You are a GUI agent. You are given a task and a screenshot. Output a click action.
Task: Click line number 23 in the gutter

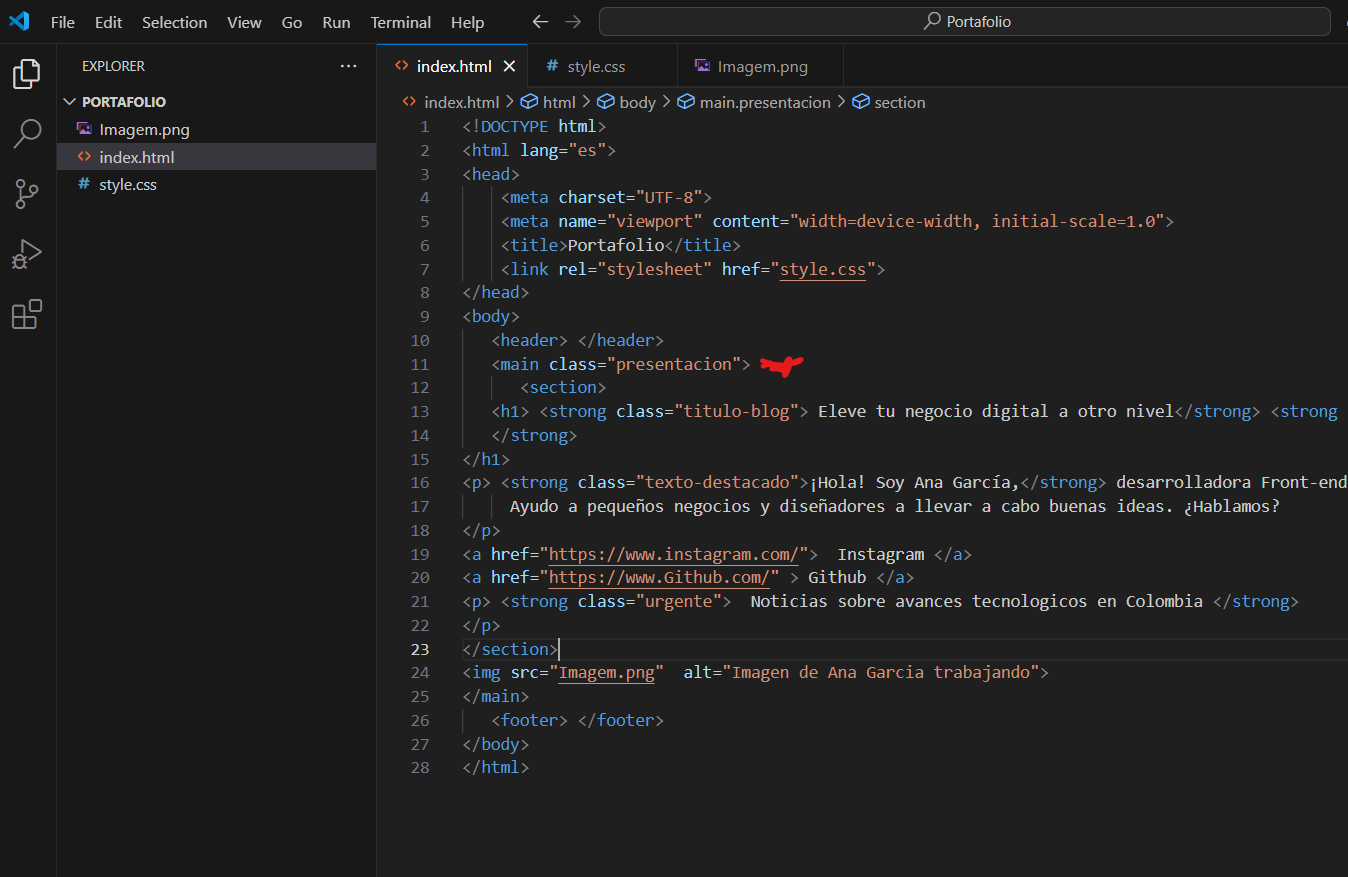pyautogui.click(x=420, y=649)
